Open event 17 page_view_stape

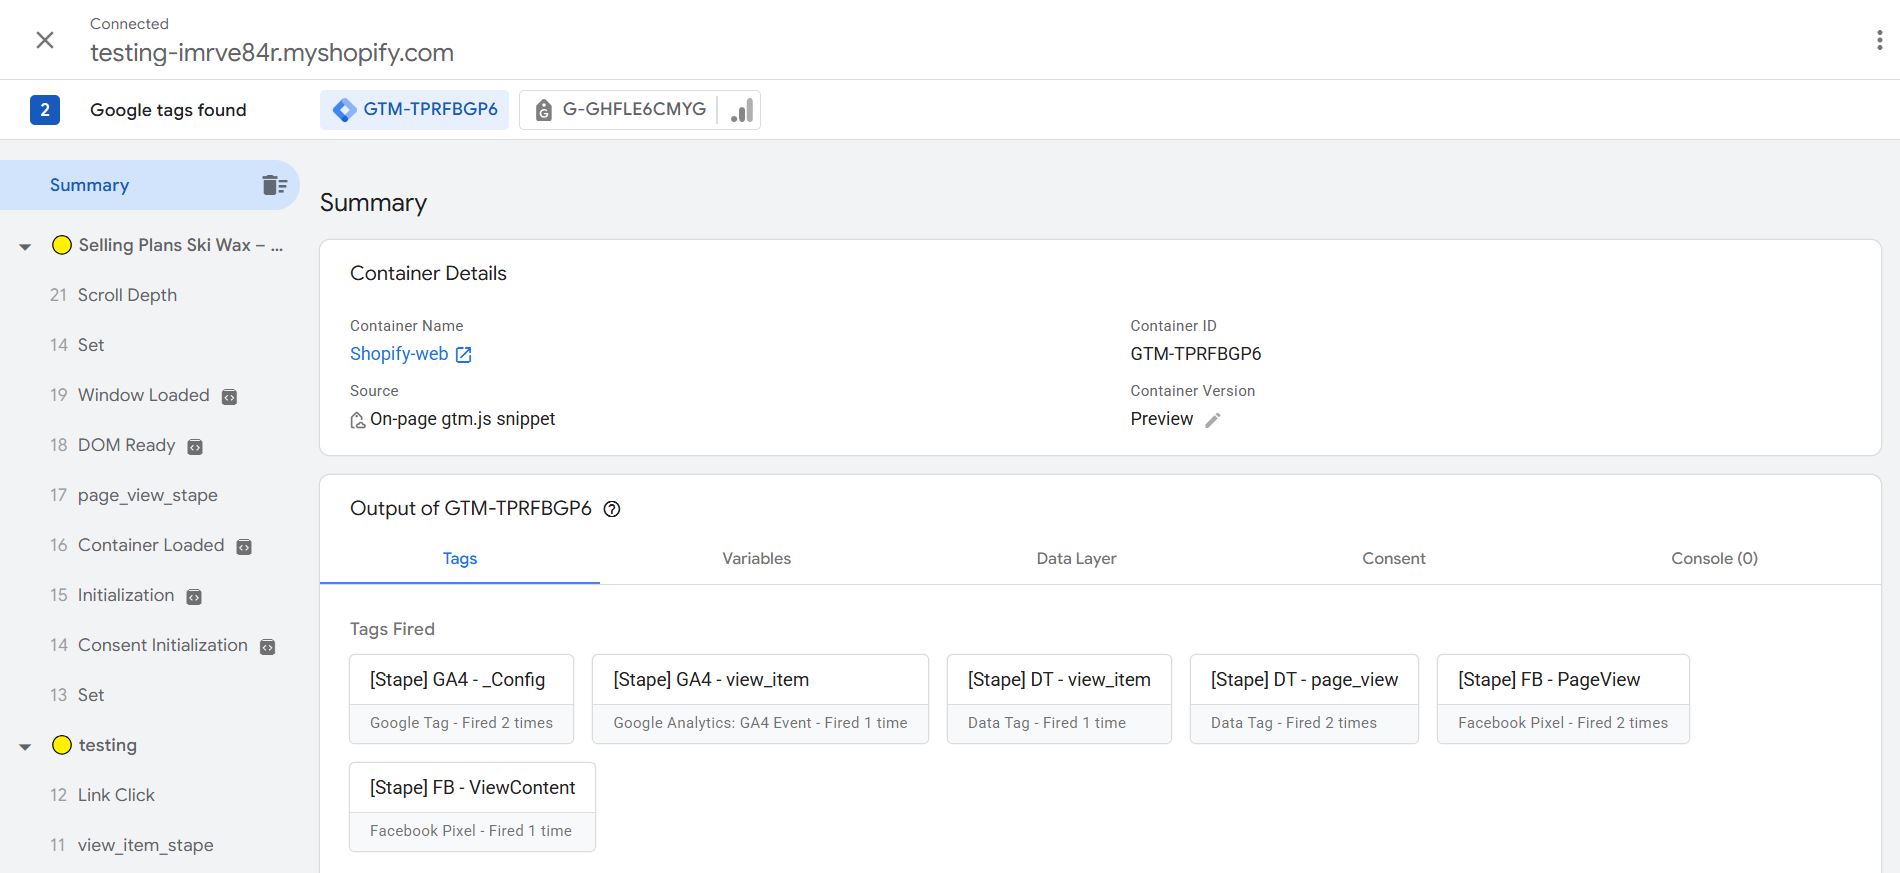click(x=134, y=495)
